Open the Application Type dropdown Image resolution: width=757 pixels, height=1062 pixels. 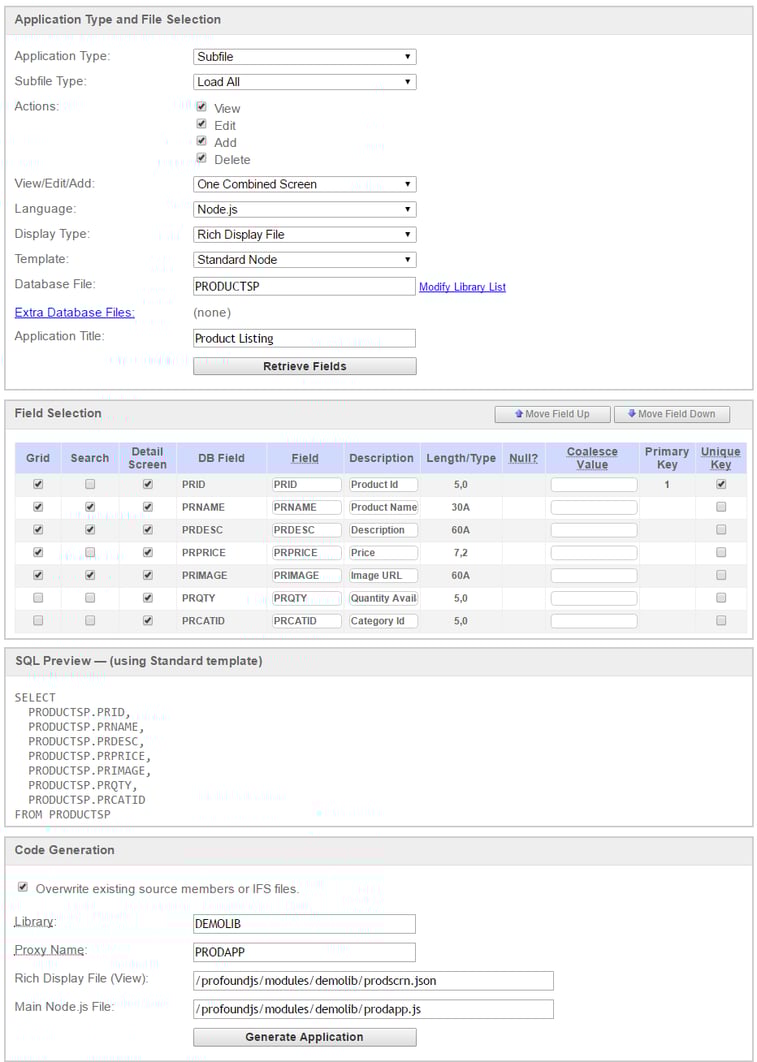pos(305,57)
